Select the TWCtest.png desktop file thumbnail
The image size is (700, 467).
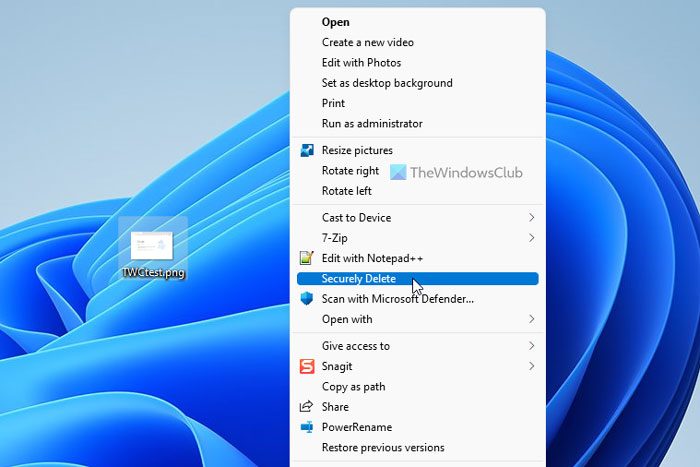coord(152,245)
